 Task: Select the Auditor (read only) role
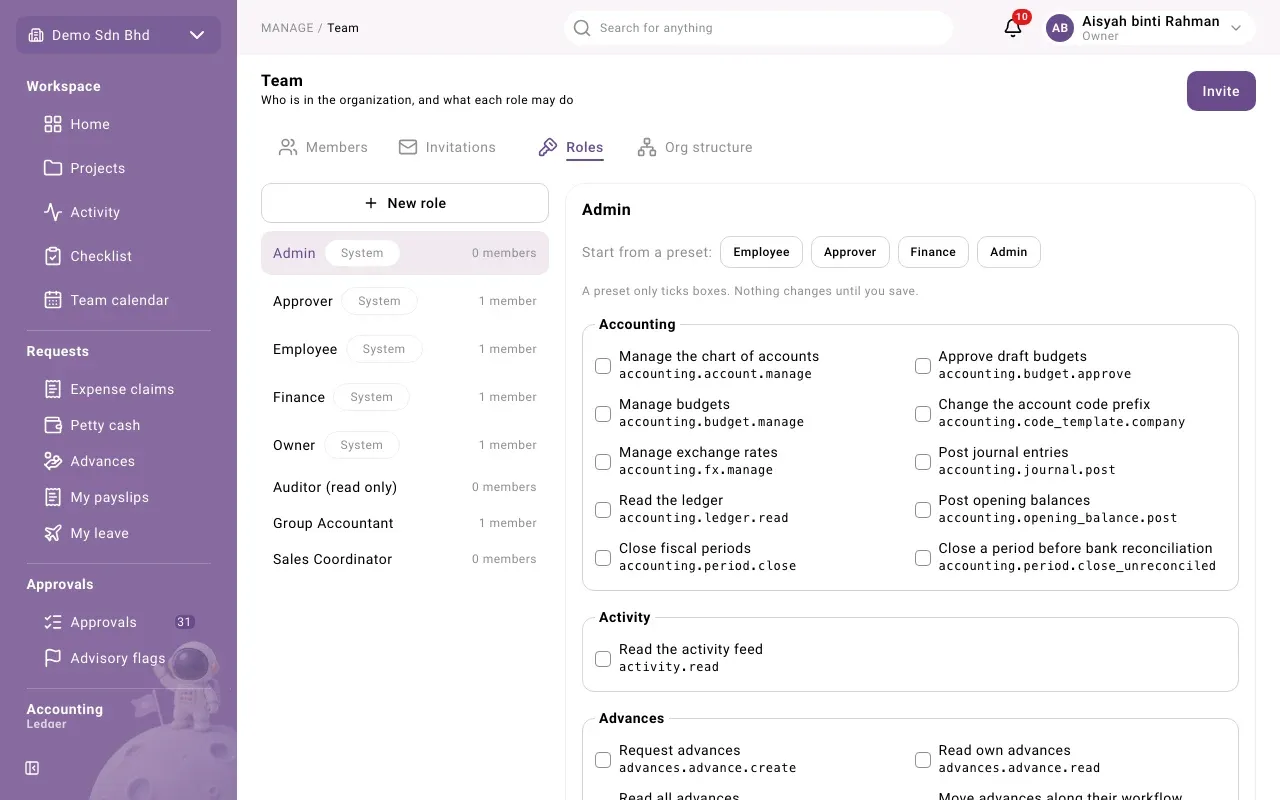point(405,487)
